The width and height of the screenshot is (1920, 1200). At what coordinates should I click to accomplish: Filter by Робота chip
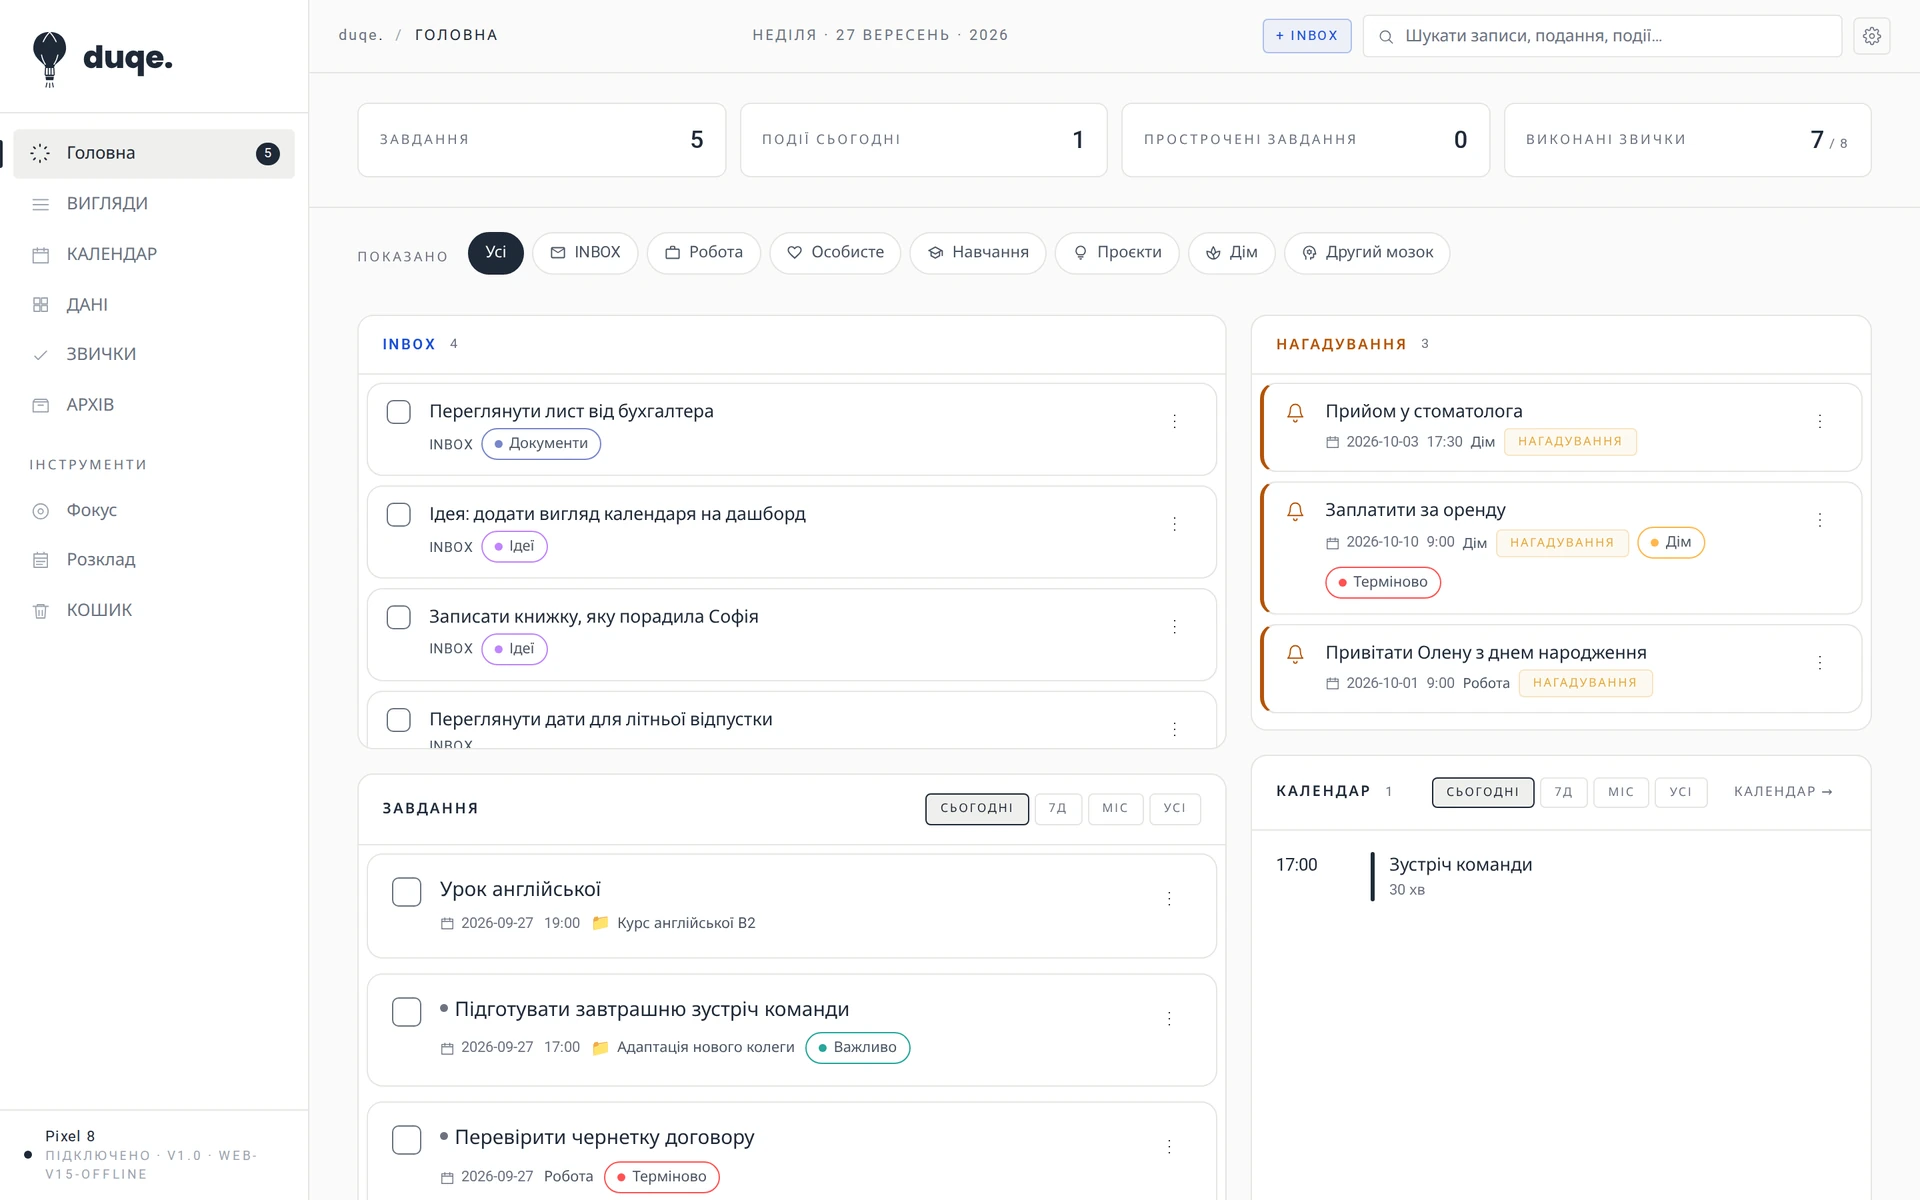click(x=704, y=253)
